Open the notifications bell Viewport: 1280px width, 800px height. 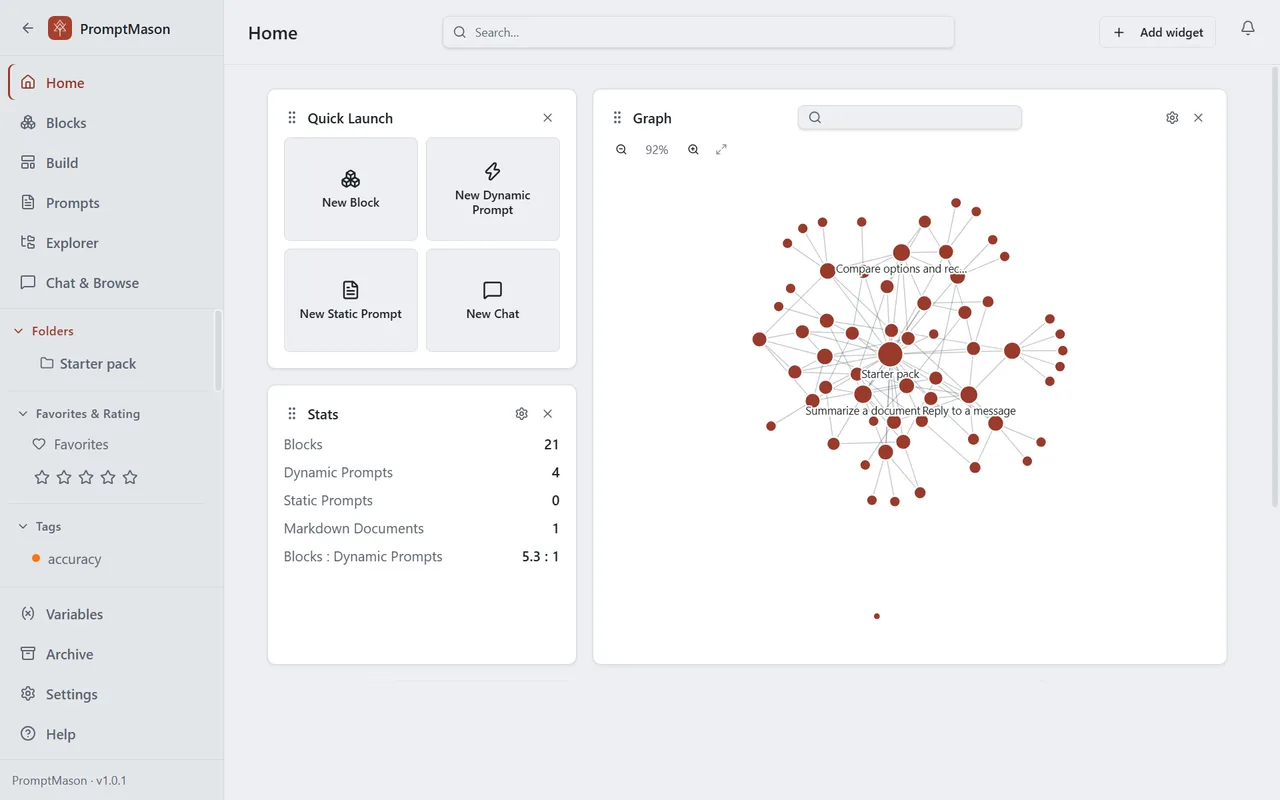click(1248, 28)
